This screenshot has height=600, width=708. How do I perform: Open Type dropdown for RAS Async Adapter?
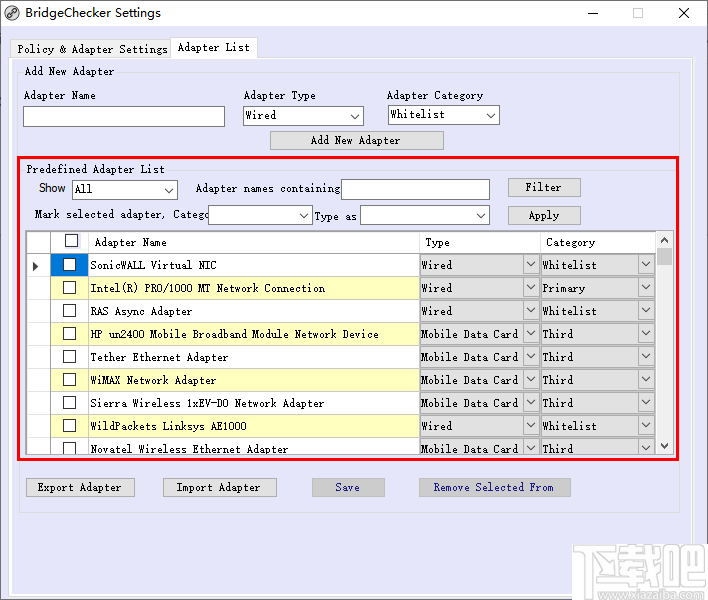531,311
